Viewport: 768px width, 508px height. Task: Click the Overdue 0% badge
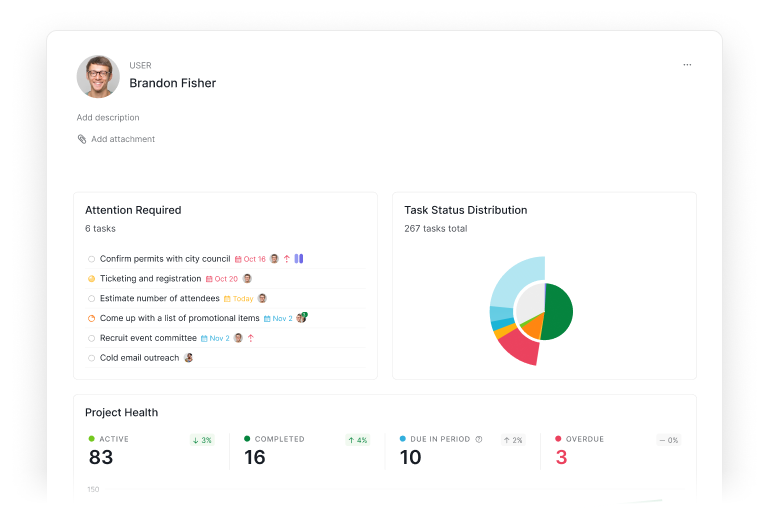(669, 440)
